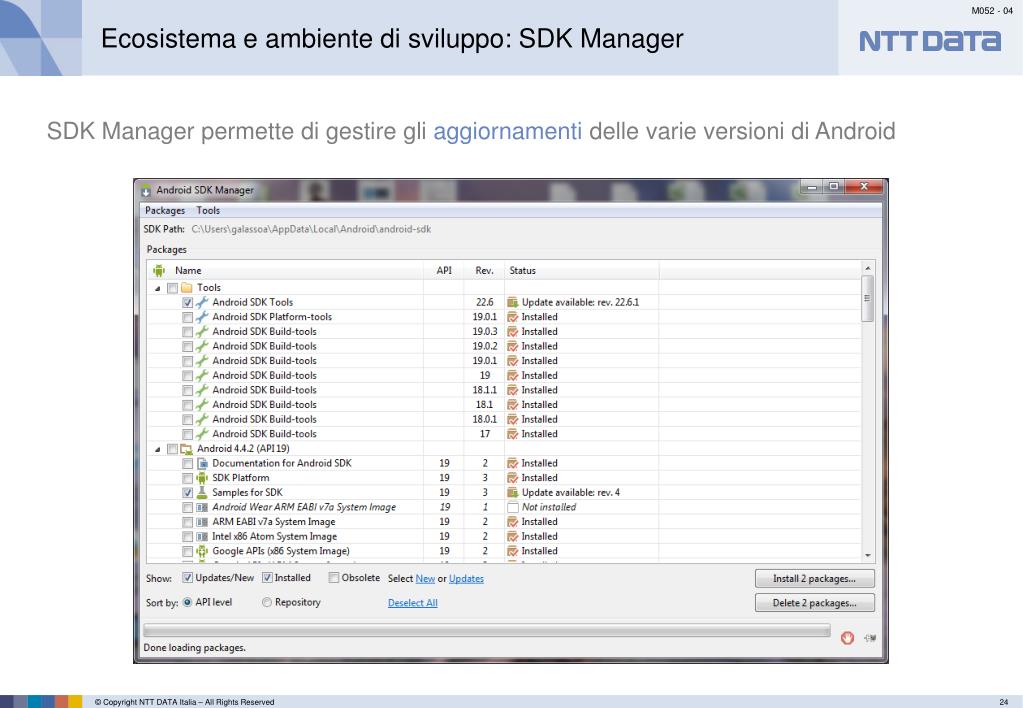Click the SDK Platform android icon

pyautogui.click(x=202, y=478)
